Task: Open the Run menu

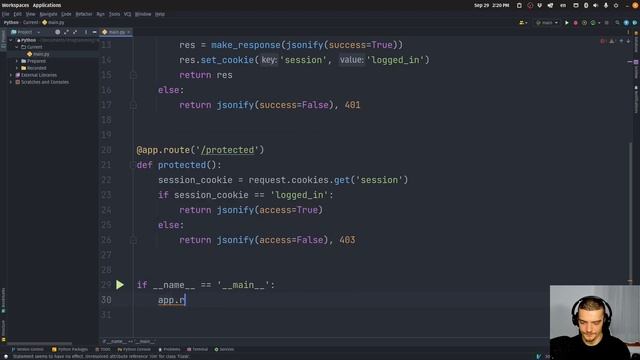Action: [x=100, y=14]
